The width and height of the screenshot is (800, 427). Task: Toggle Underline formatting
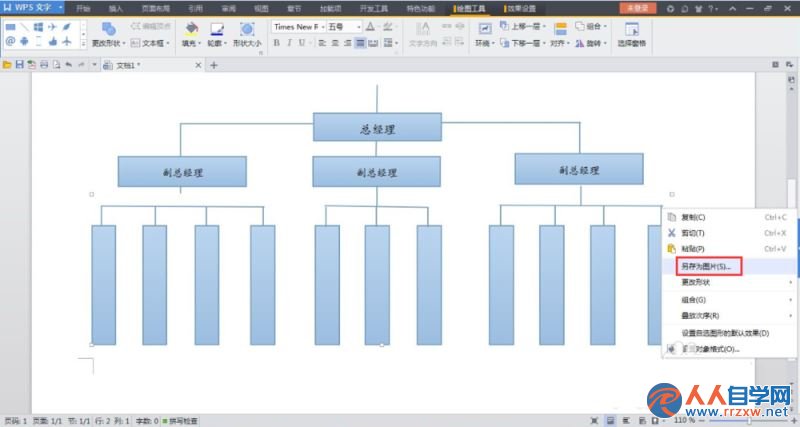[302, 43]
